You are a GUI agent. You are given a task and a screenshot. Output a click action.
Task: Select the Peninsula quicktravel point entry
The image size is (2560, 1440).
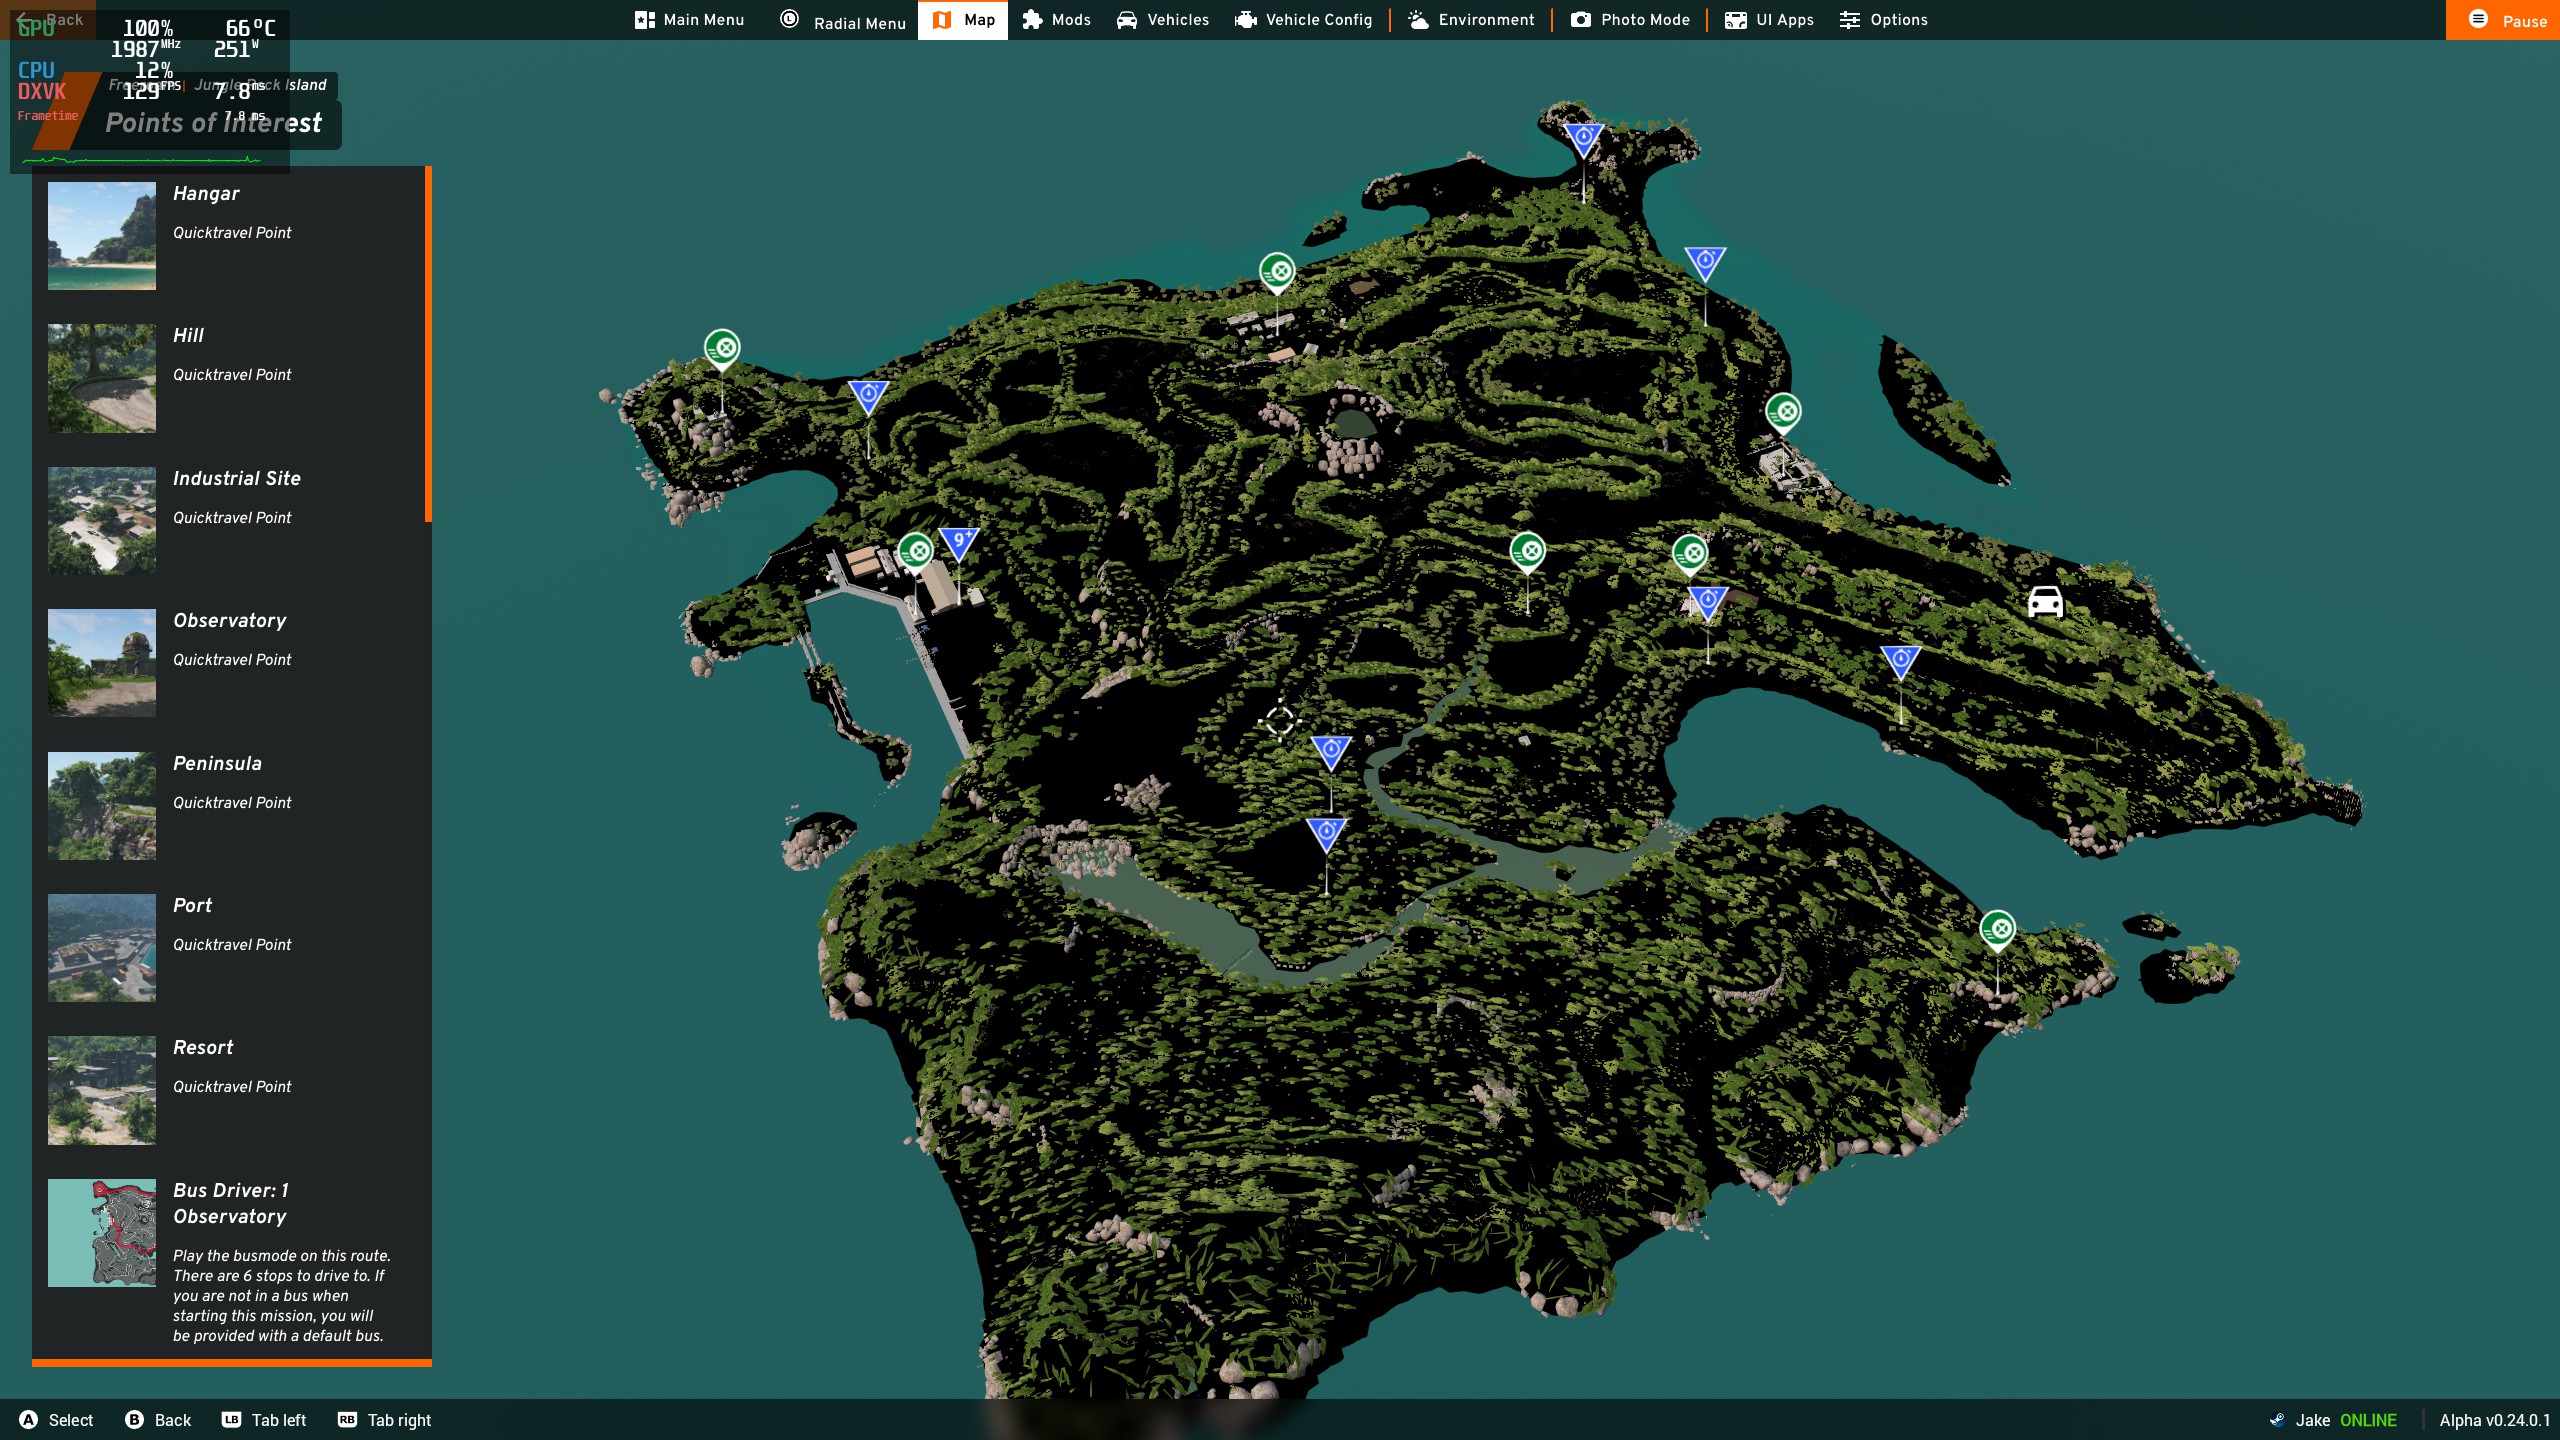228,806
